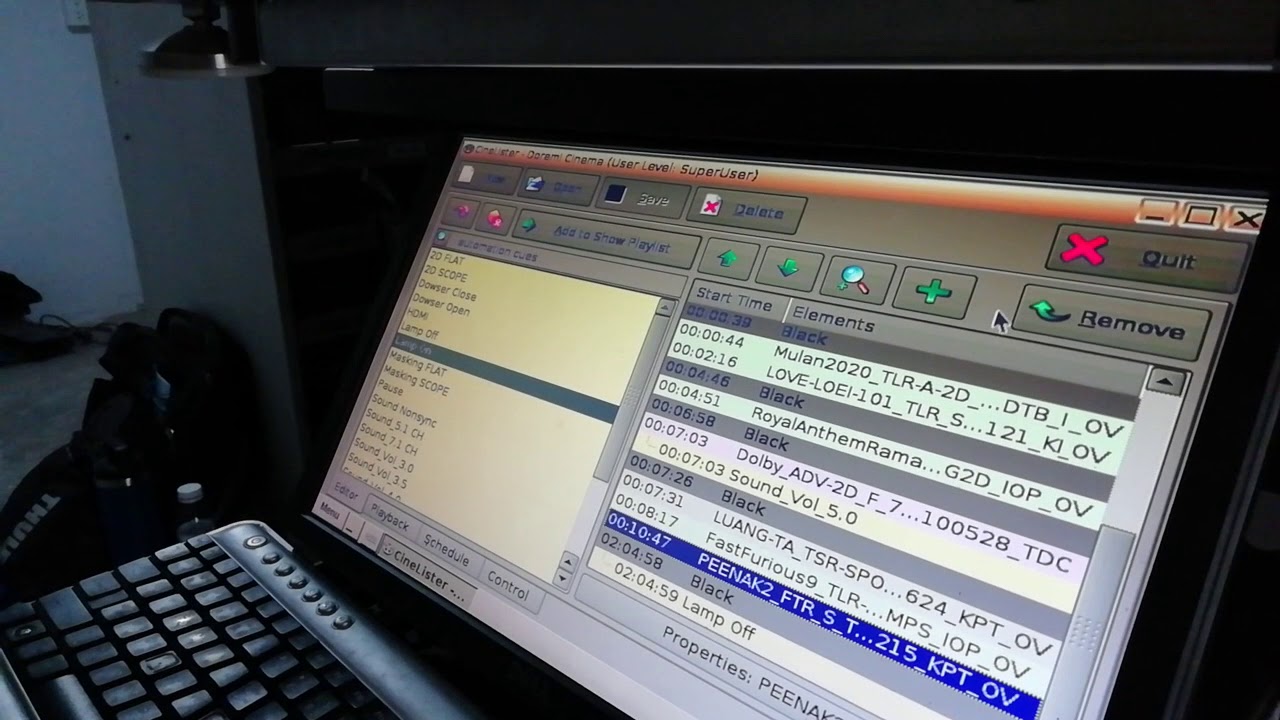Viewport: 1280px width, 720px height.
Task: Click the Elements column header
Action: 833,321
